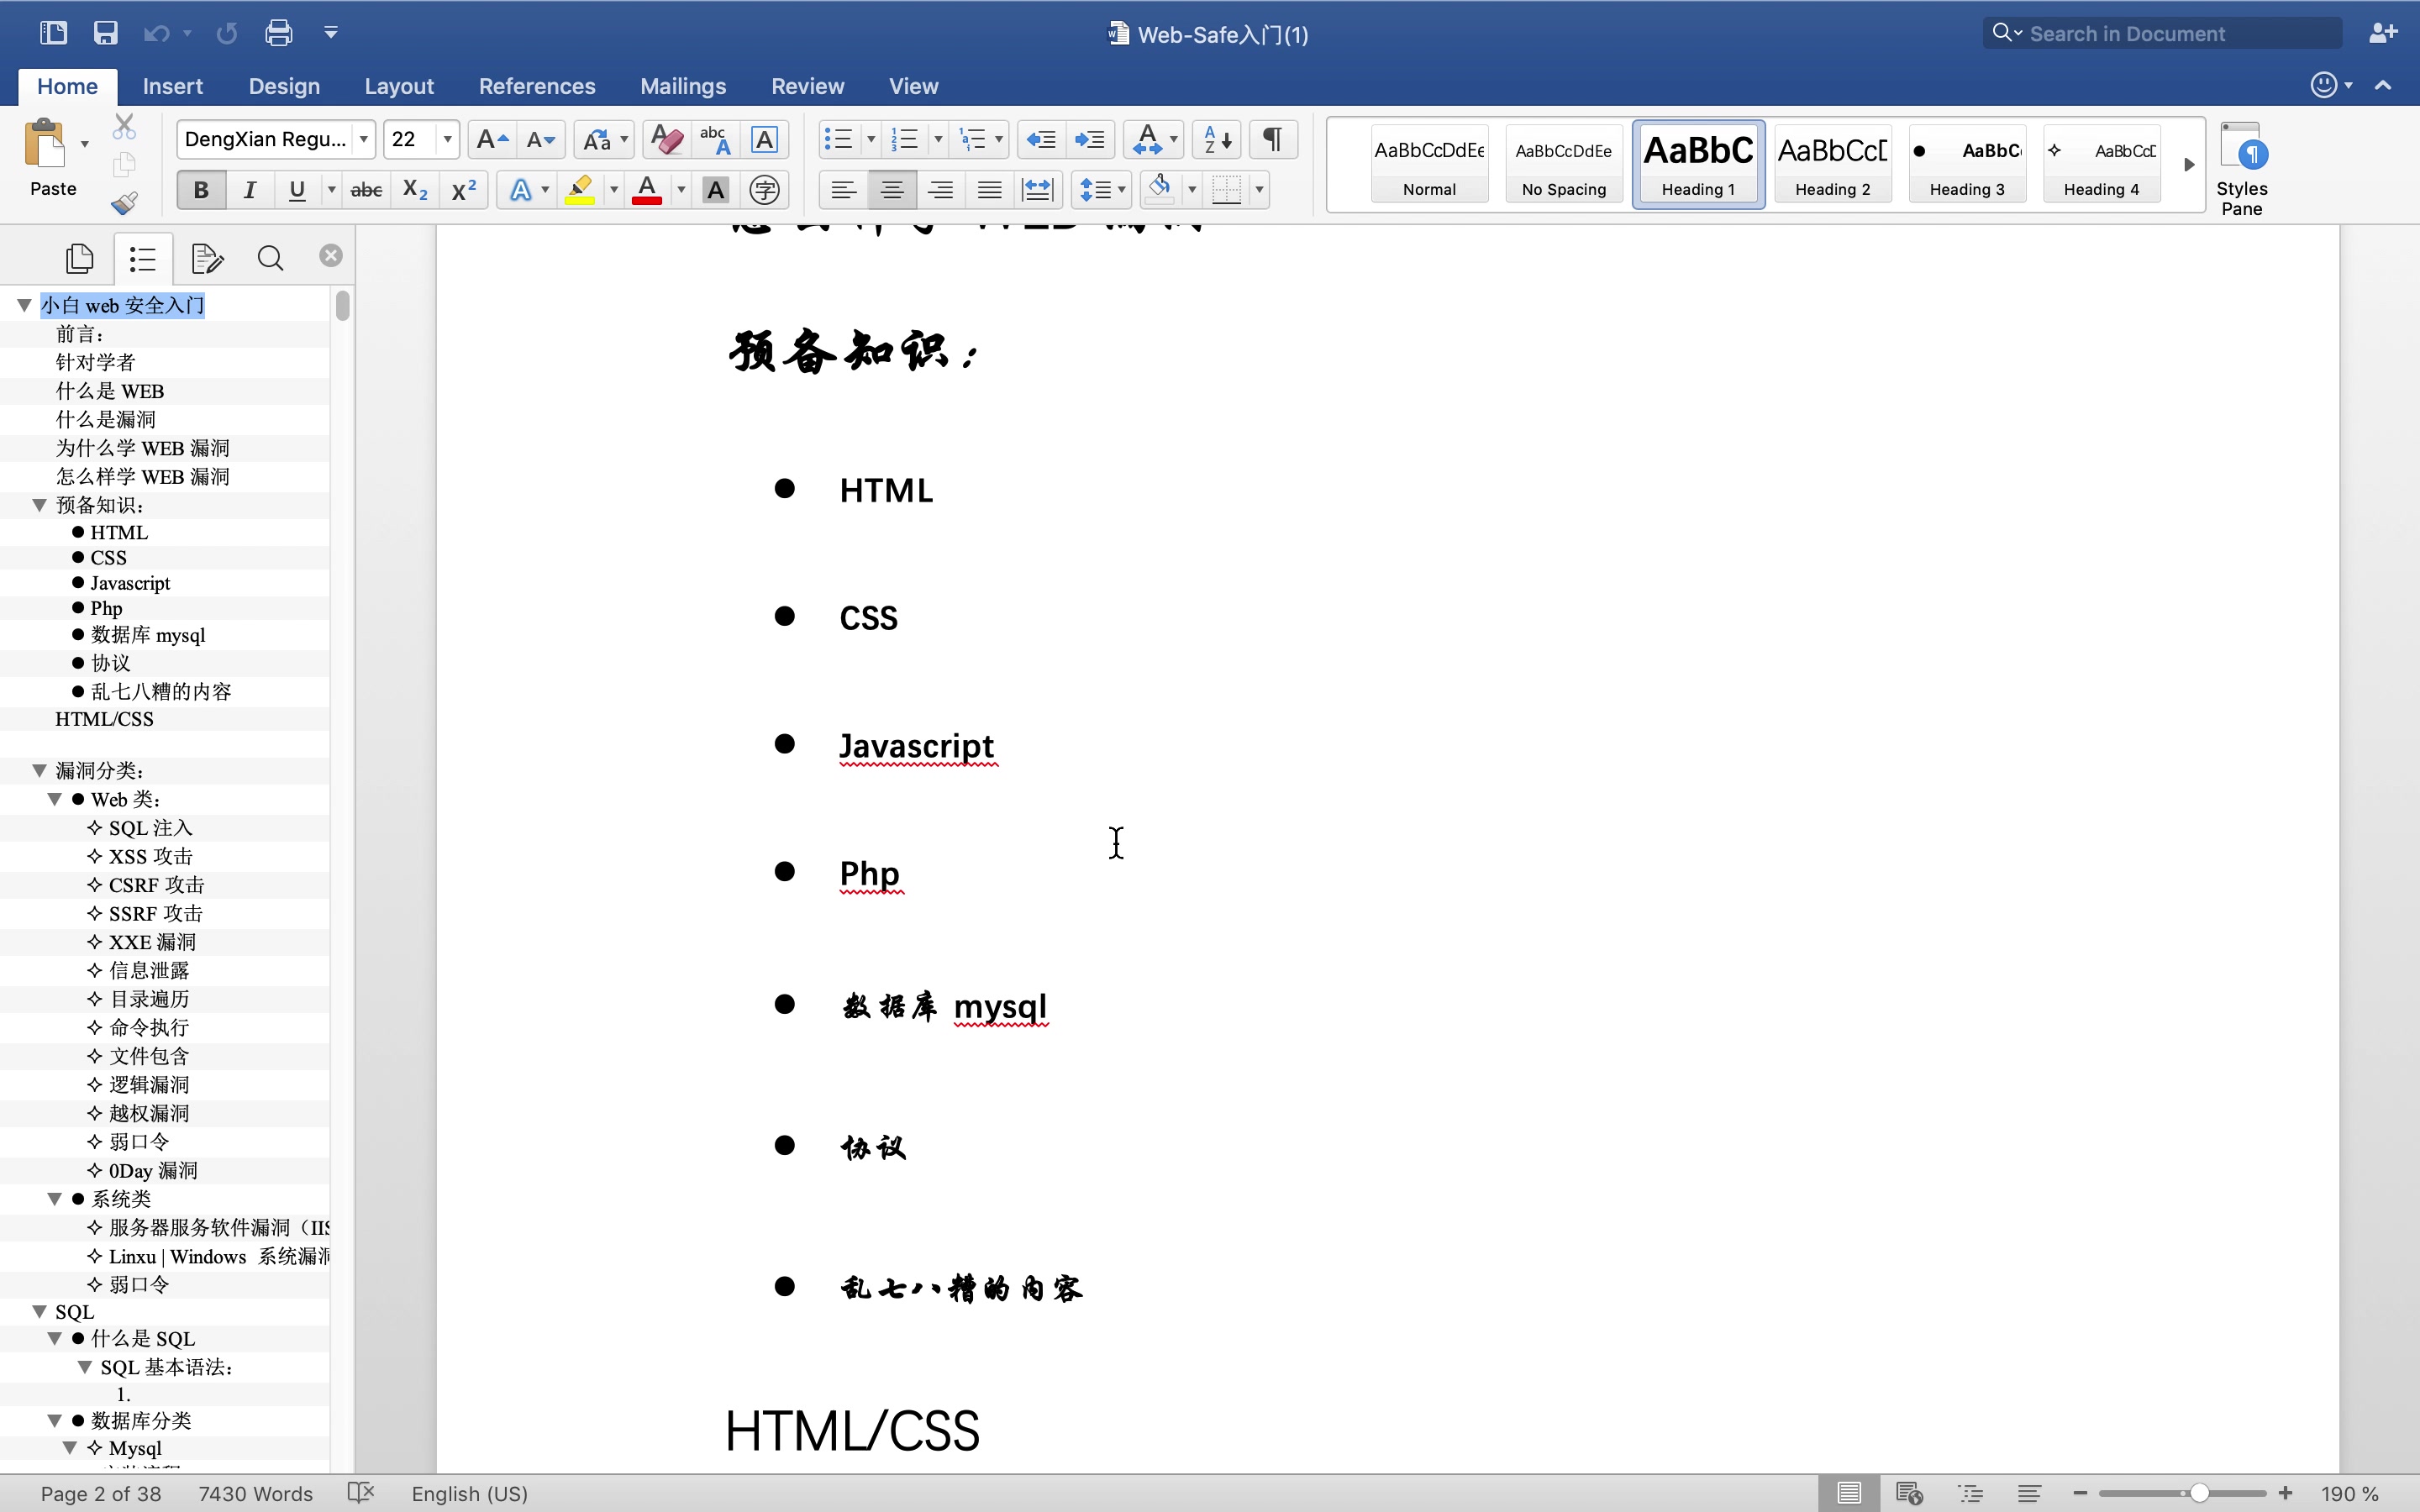The height and width of the screenshot is (1512, 2420).
Task: Switch to the References ribbon tab
Action: [x=537, y=86]
